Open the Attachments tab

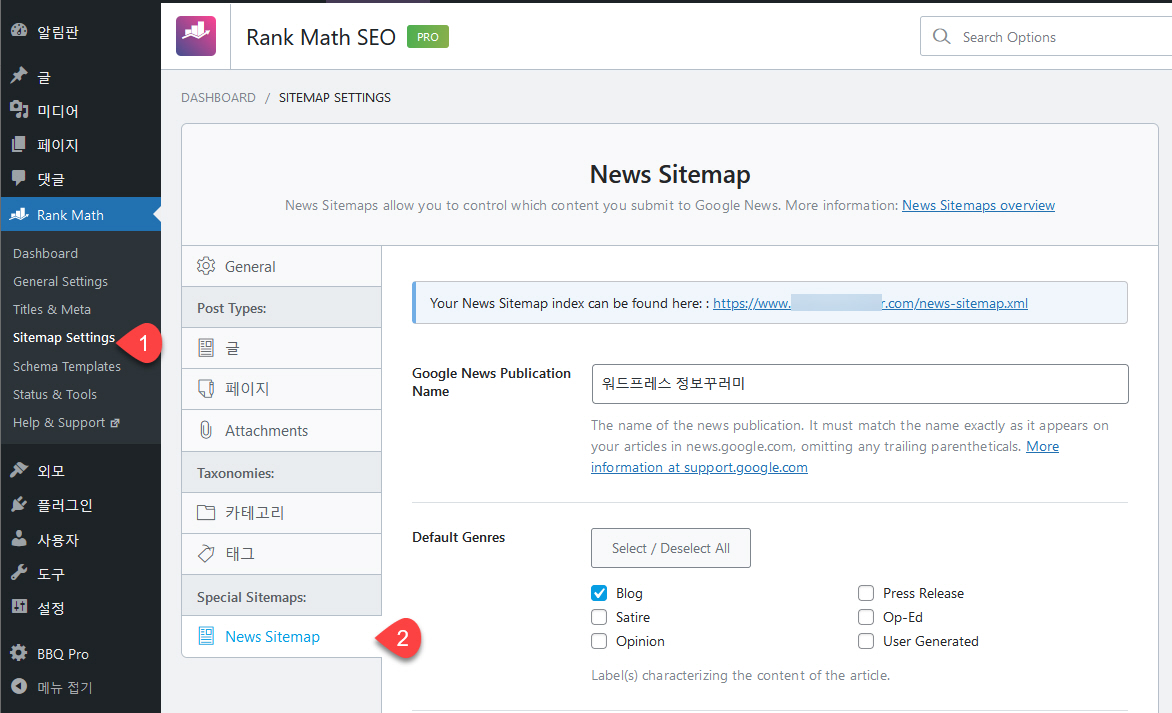[281, 430]
